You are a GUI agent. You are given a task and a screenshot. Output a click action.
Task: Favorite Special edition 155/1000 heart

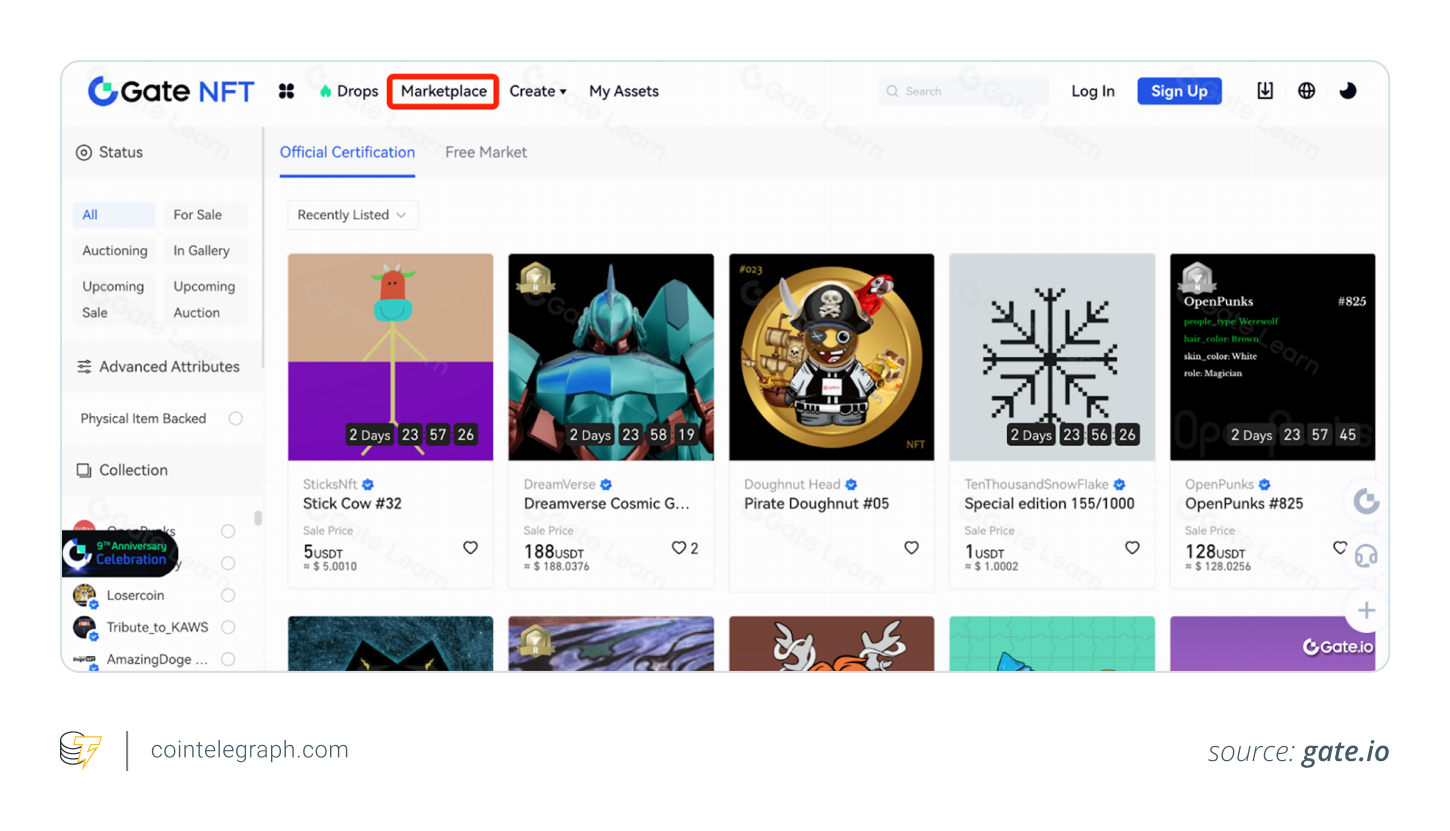[x=1132, y=547]
